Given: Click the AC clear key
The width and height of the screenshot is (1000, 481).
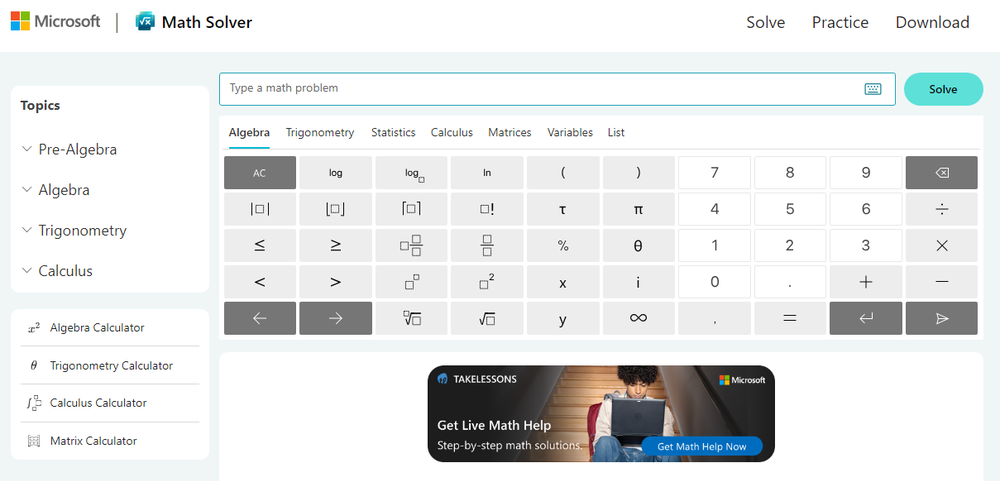Looking at the screenshot, I should pos(260,173).
